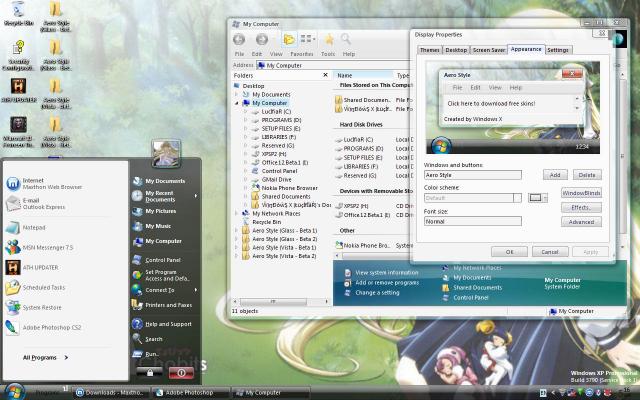Click the Search magnifier toolbar icon
The height and width of the screenshot is (400, 640).
pyautogui.click(x=346, y=39)
